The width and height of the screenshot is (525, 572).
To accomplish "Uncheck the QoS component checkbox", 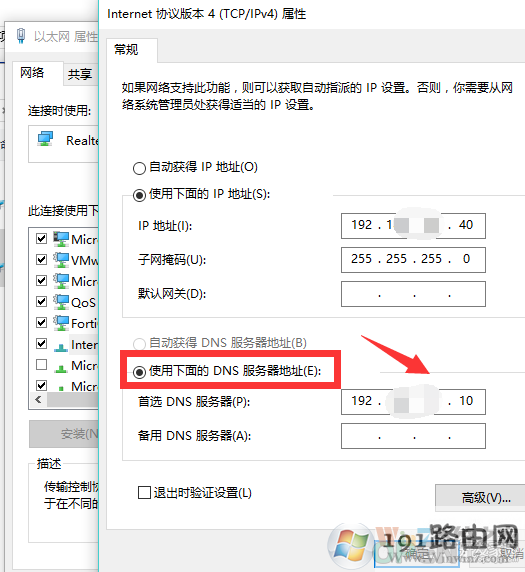I will click(x=42, y=302).
